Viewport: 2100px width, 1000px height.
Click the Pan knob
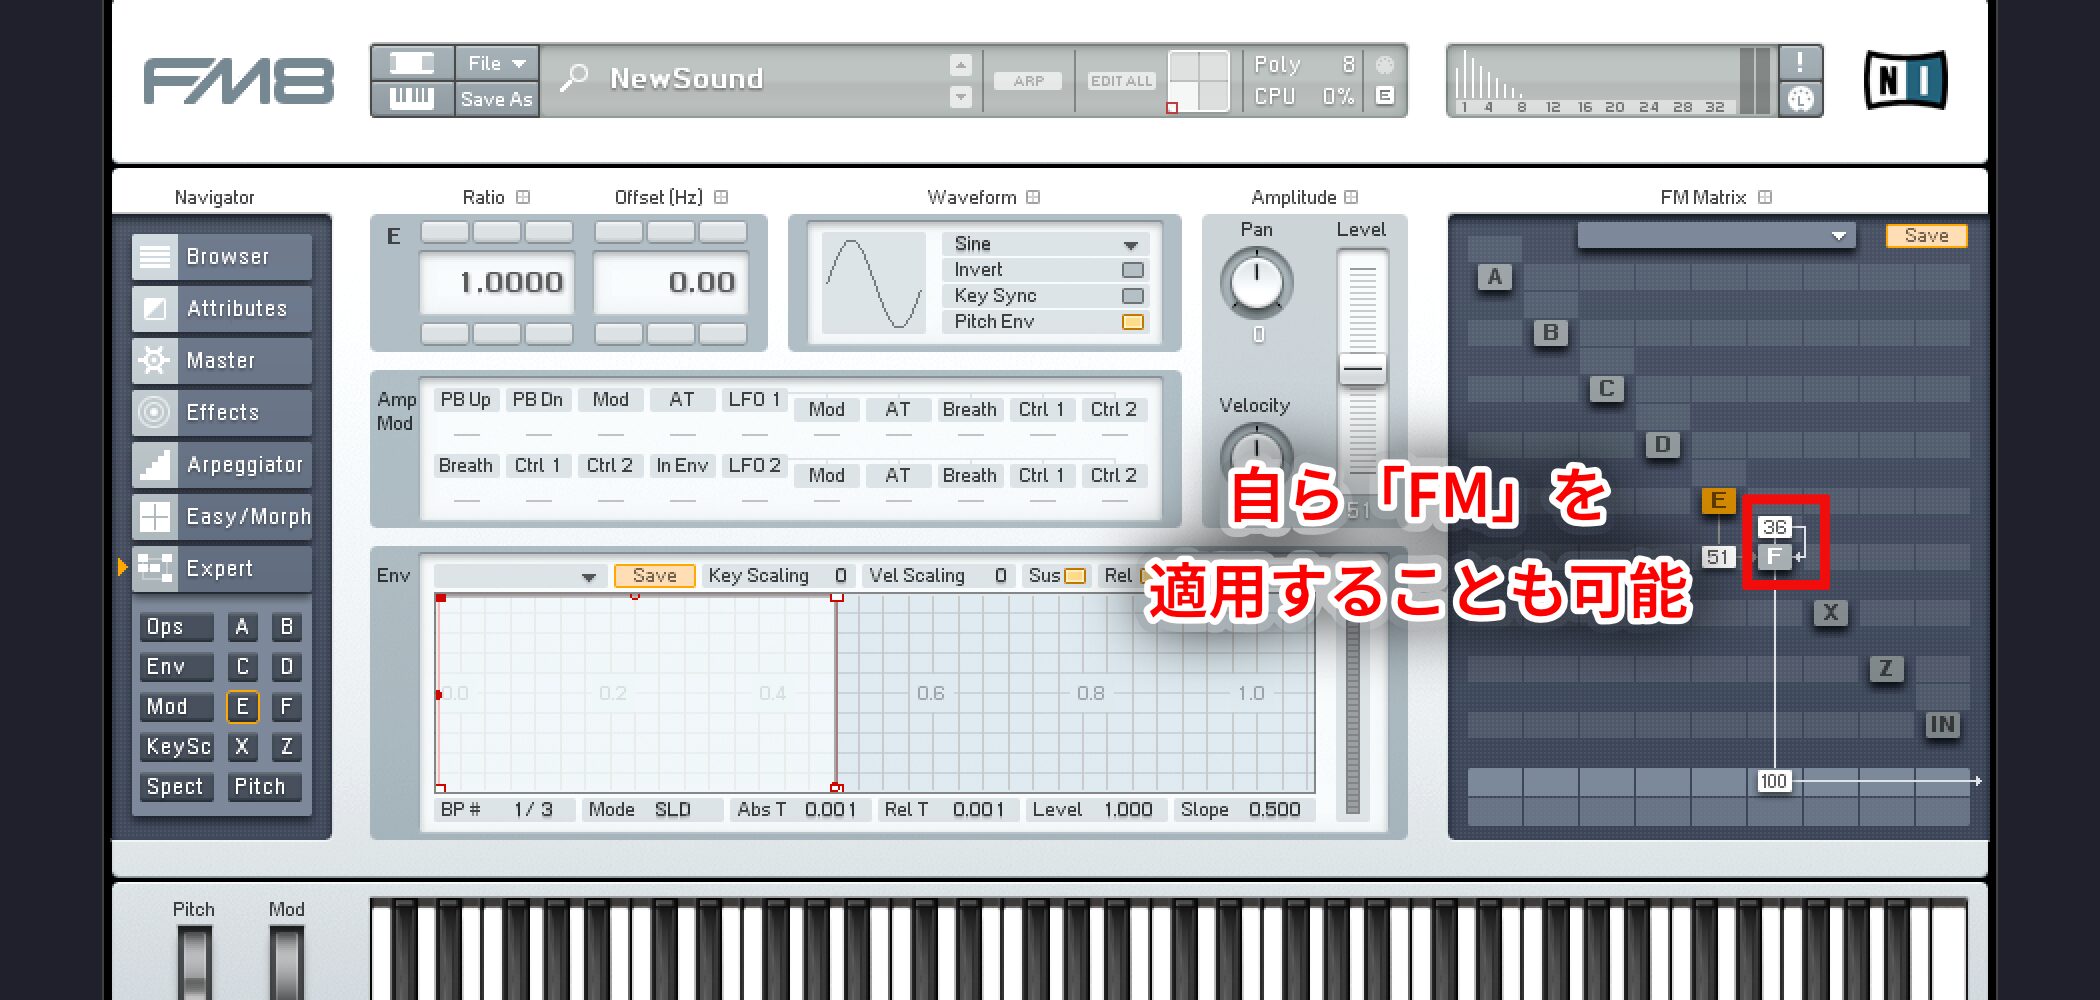click(x=1256, y=284)
